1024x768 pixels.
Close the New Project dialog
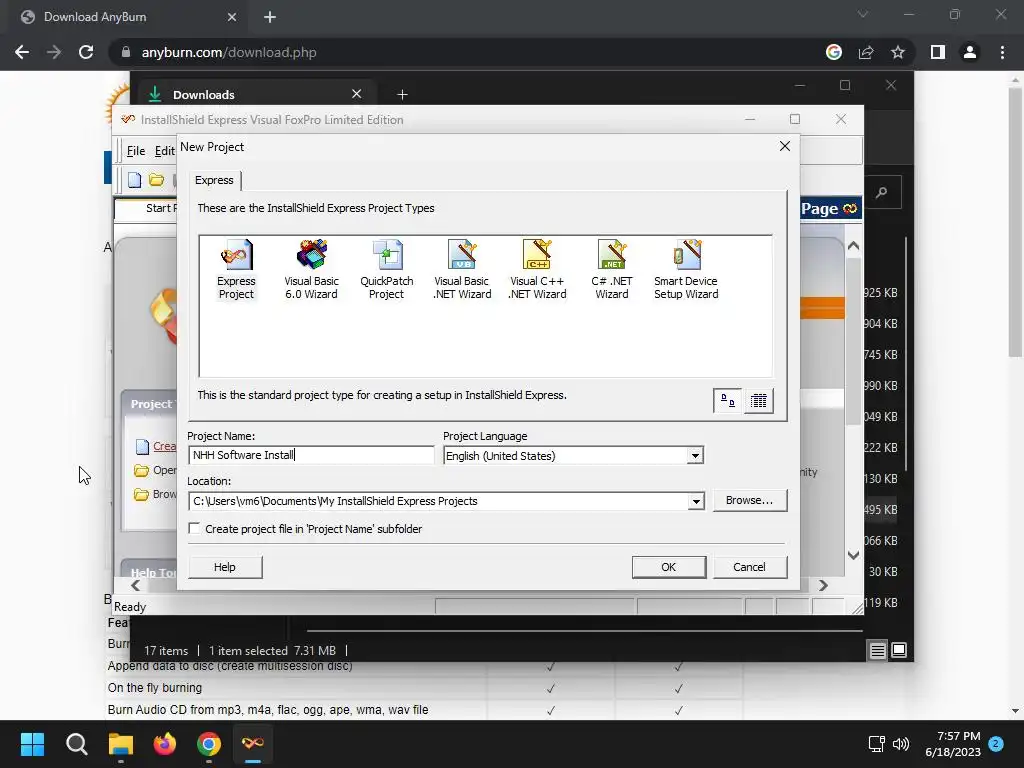click(785, 146)
